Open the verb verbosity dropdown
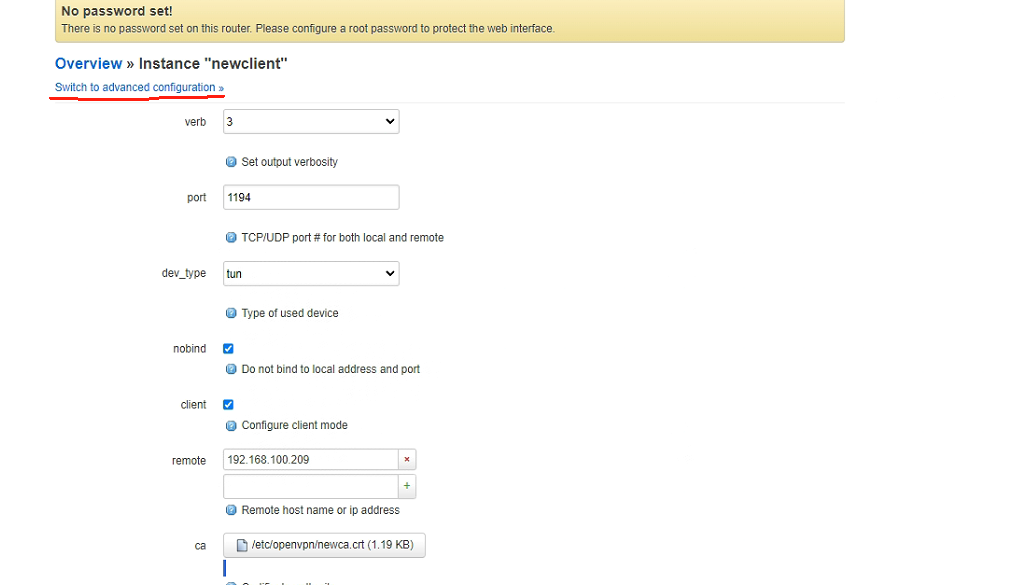The height and width of the screenshot is (585, 1016). [310, 122]
